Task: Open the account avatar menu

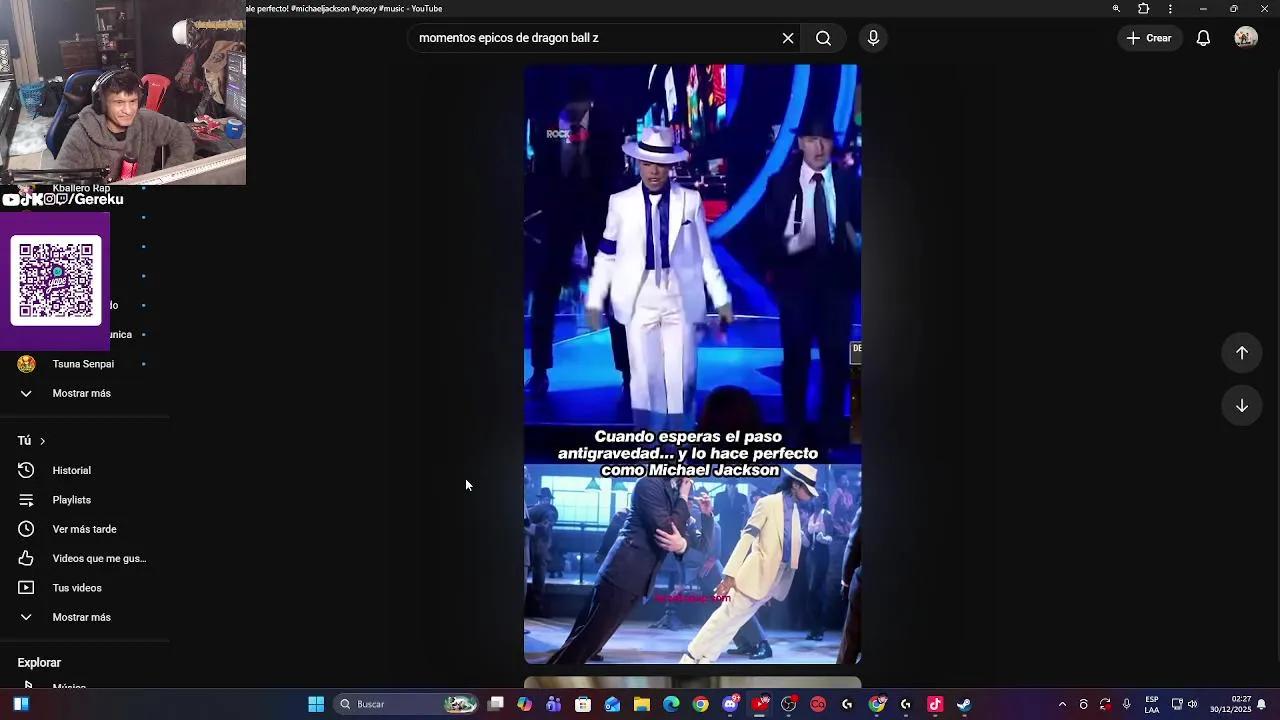Action: click(x=1245, y=38)
